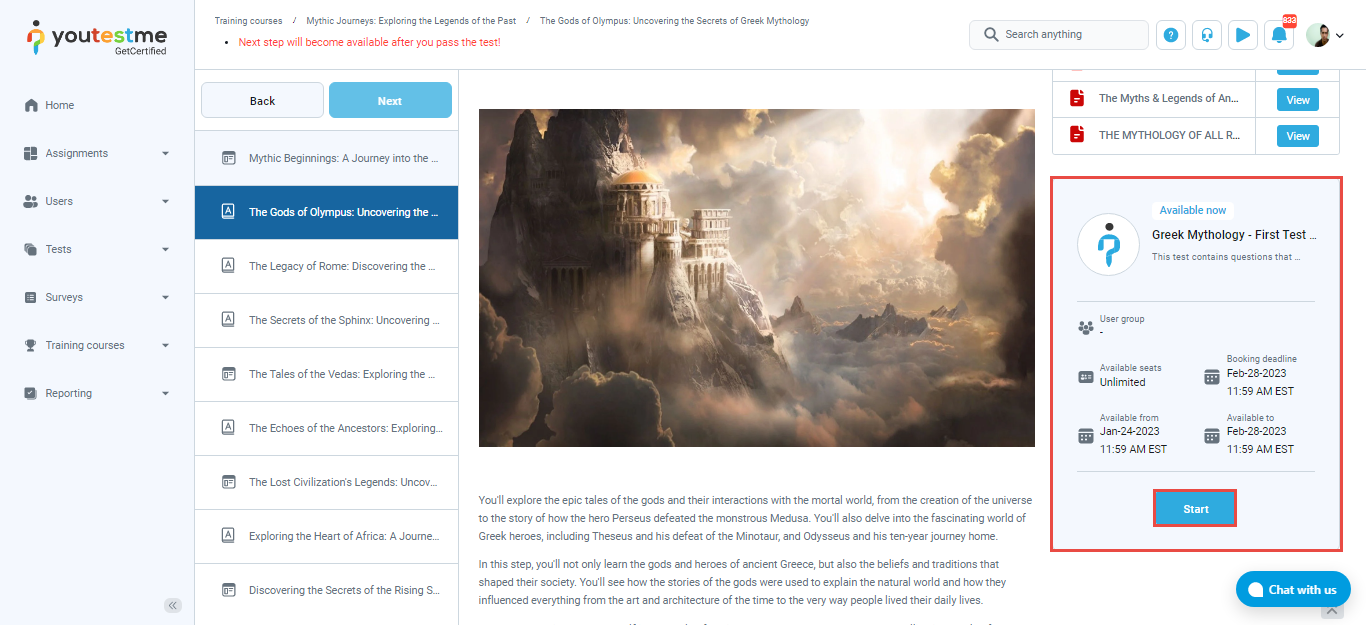Click the step icon beside The Lost Civilization's Legends

pos(228,482)
